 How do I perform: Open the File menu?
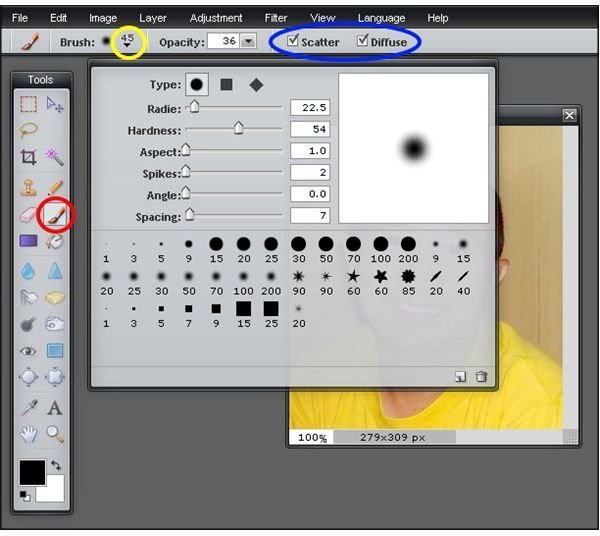[x=20, y=18]
